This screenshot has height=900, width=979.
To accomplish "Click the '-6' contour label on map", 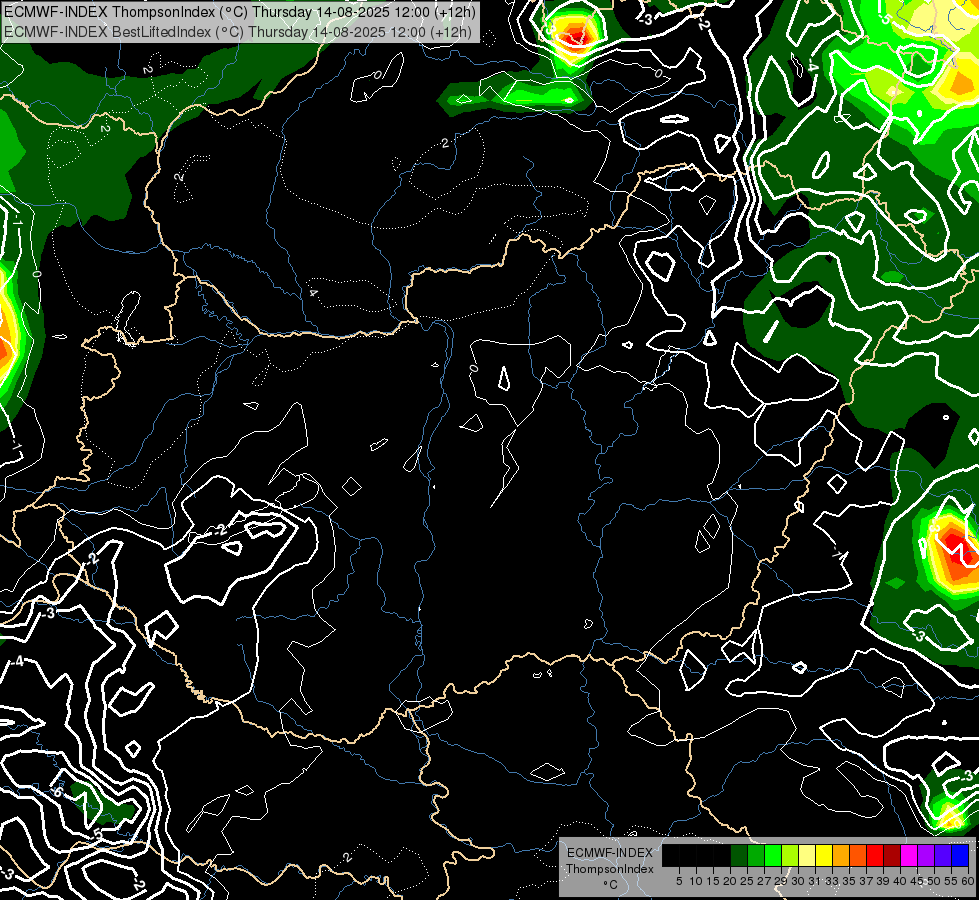I will (57, 792).
